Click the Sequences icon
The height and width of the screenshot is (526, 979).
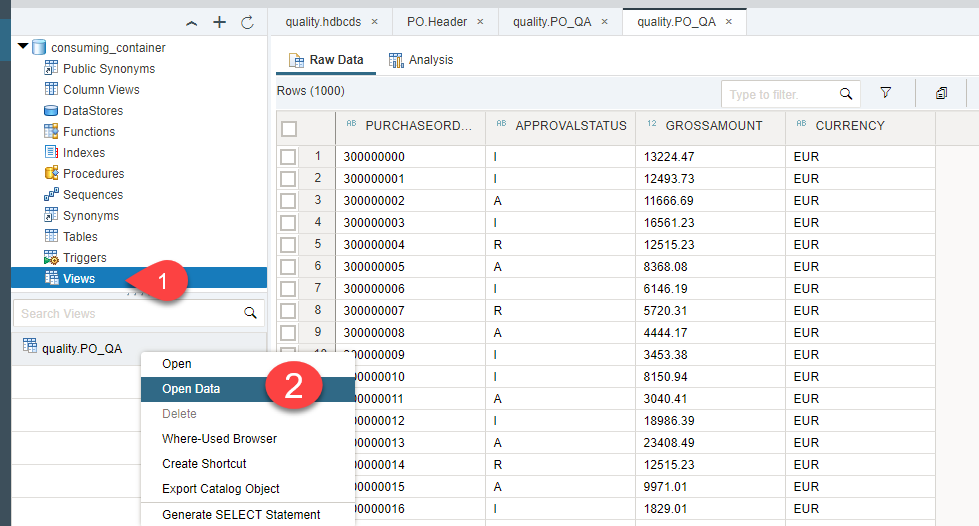51,194
